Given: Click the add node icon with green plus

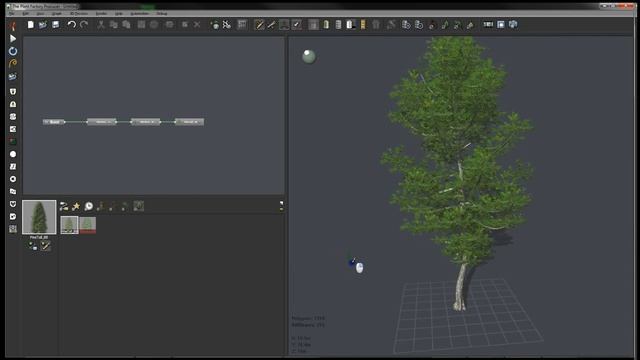Looking at the screenshot, I should 214,25.
